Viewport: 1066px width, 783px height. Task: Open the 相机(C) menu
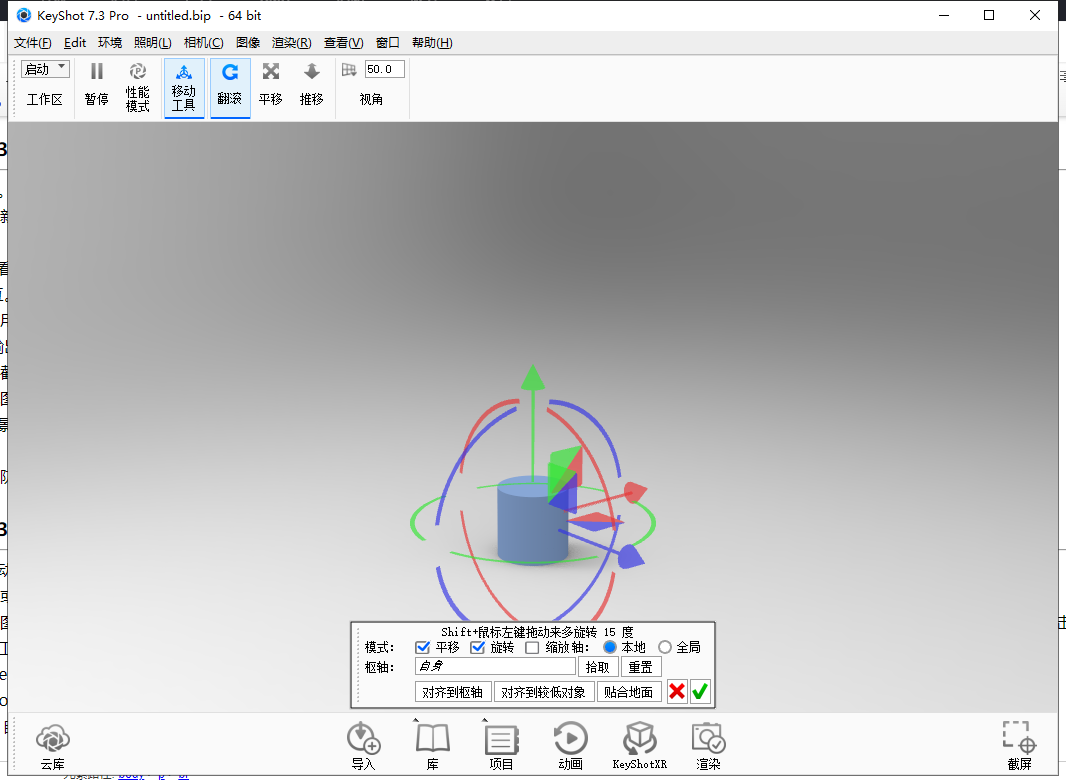[204, 43]
